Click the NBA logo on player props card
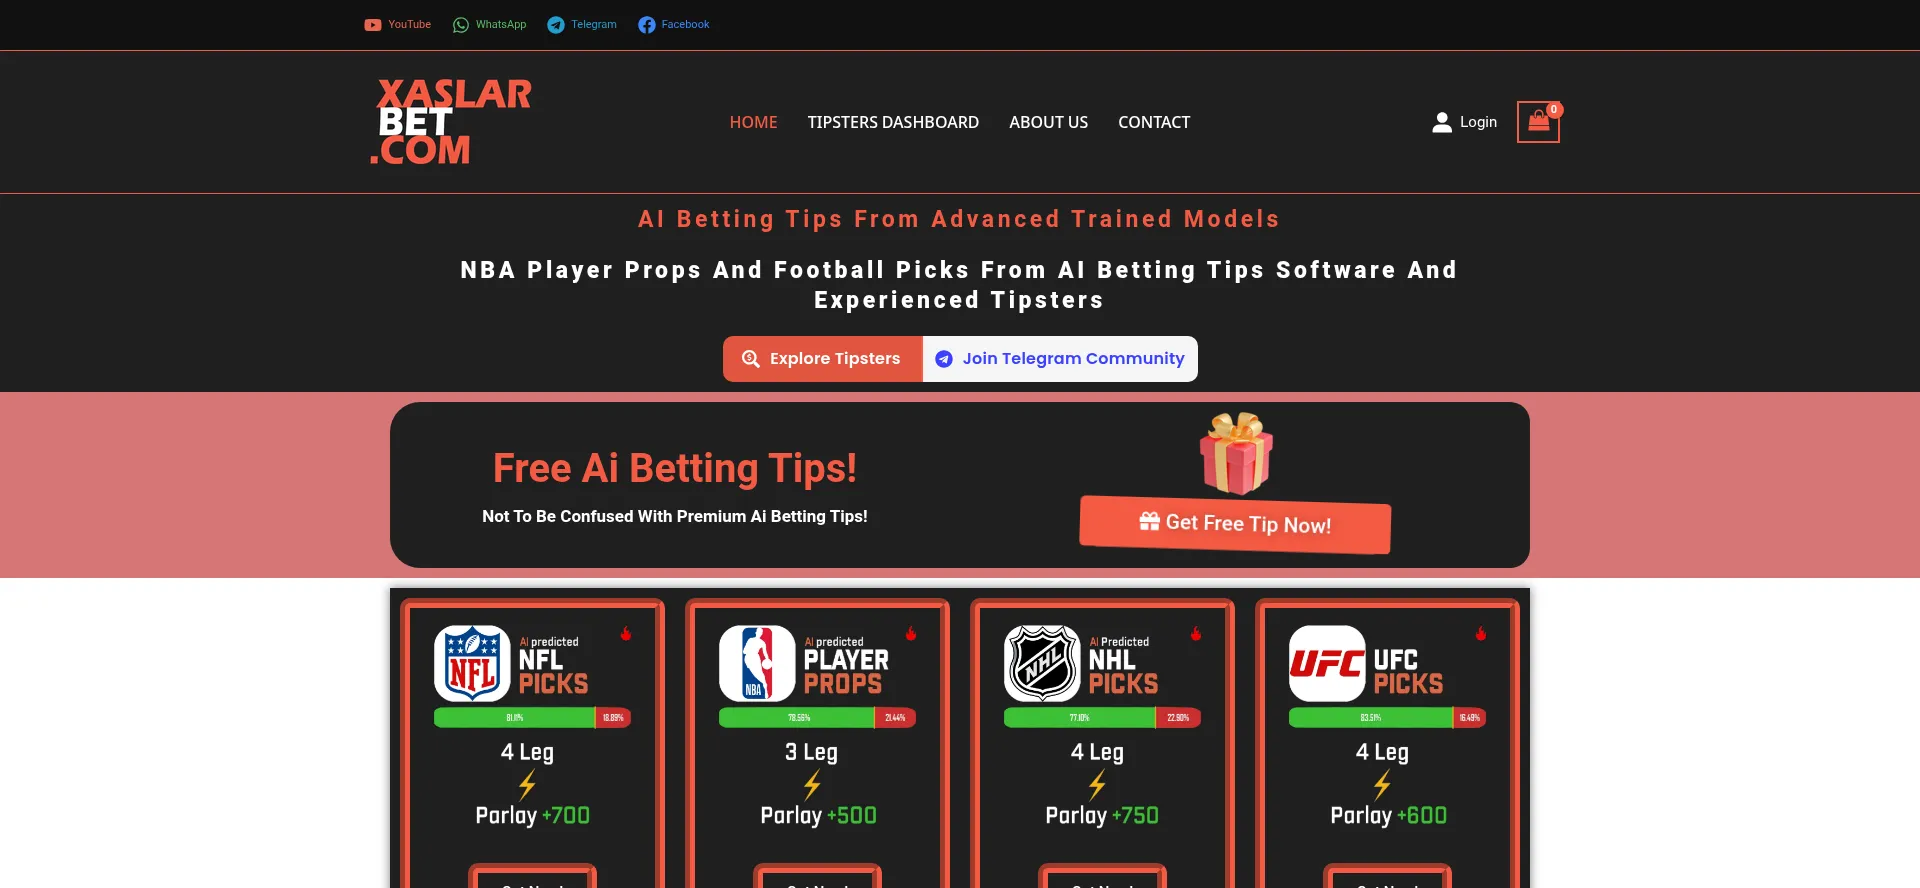This screenshot has height=888, width=1920. [757, 663]
